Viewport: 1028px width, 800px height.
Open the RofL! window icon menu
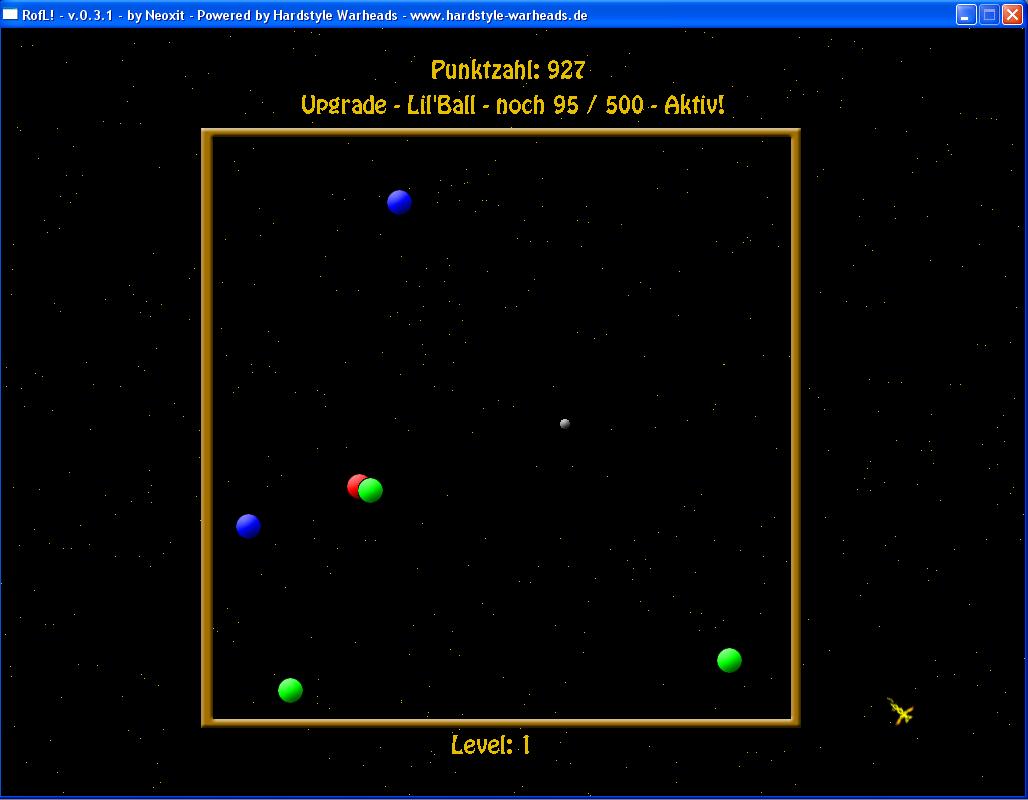pos(11,14)
